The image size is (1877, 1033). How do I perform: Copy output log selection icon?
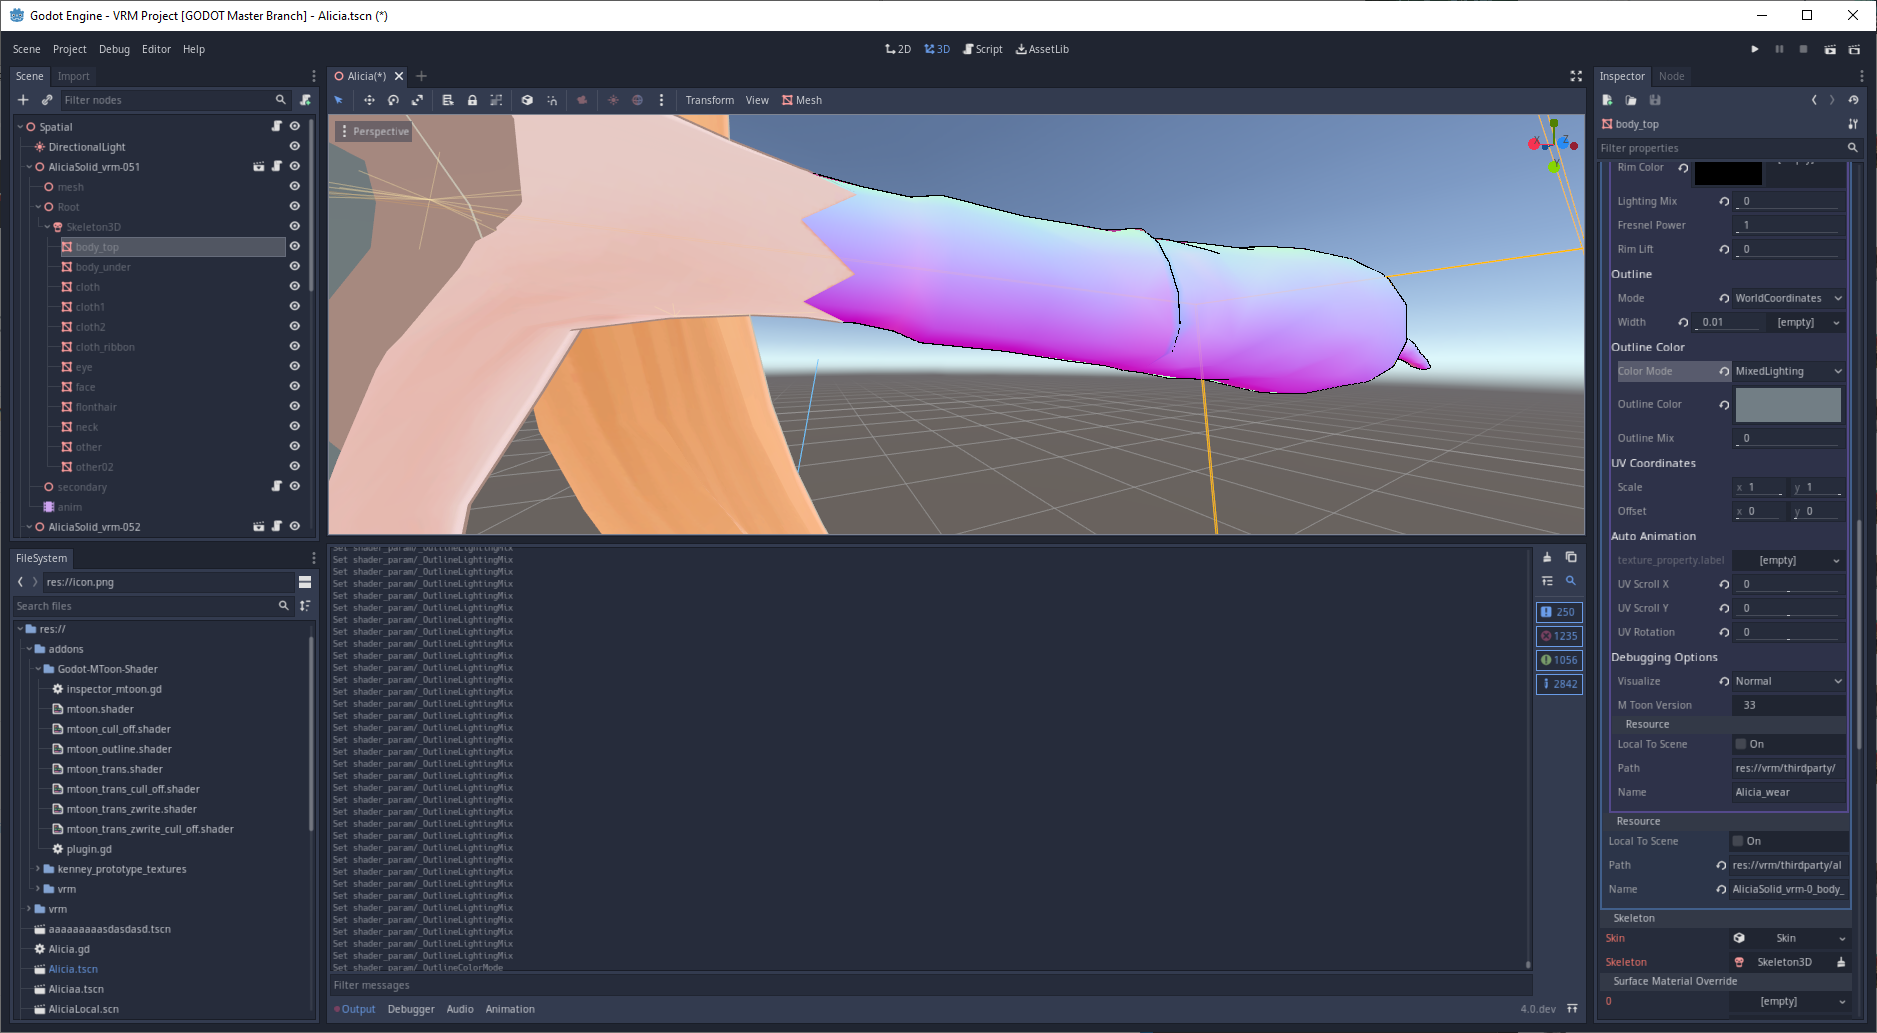[1570, 557]
